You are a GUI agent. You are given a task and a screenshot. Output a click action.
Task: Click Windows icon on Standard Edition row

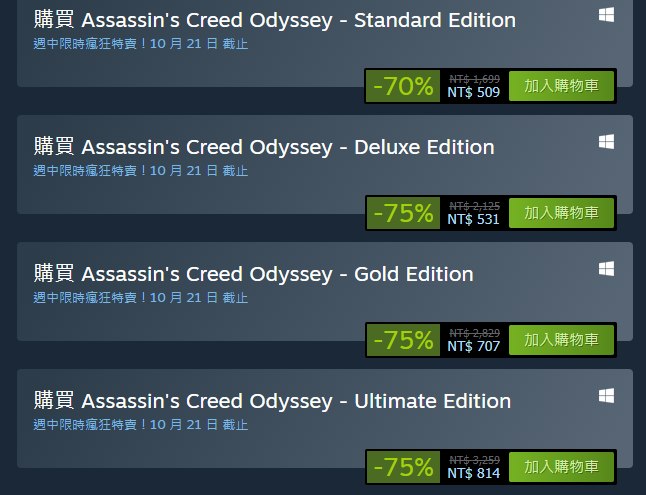tap(606, 15)
